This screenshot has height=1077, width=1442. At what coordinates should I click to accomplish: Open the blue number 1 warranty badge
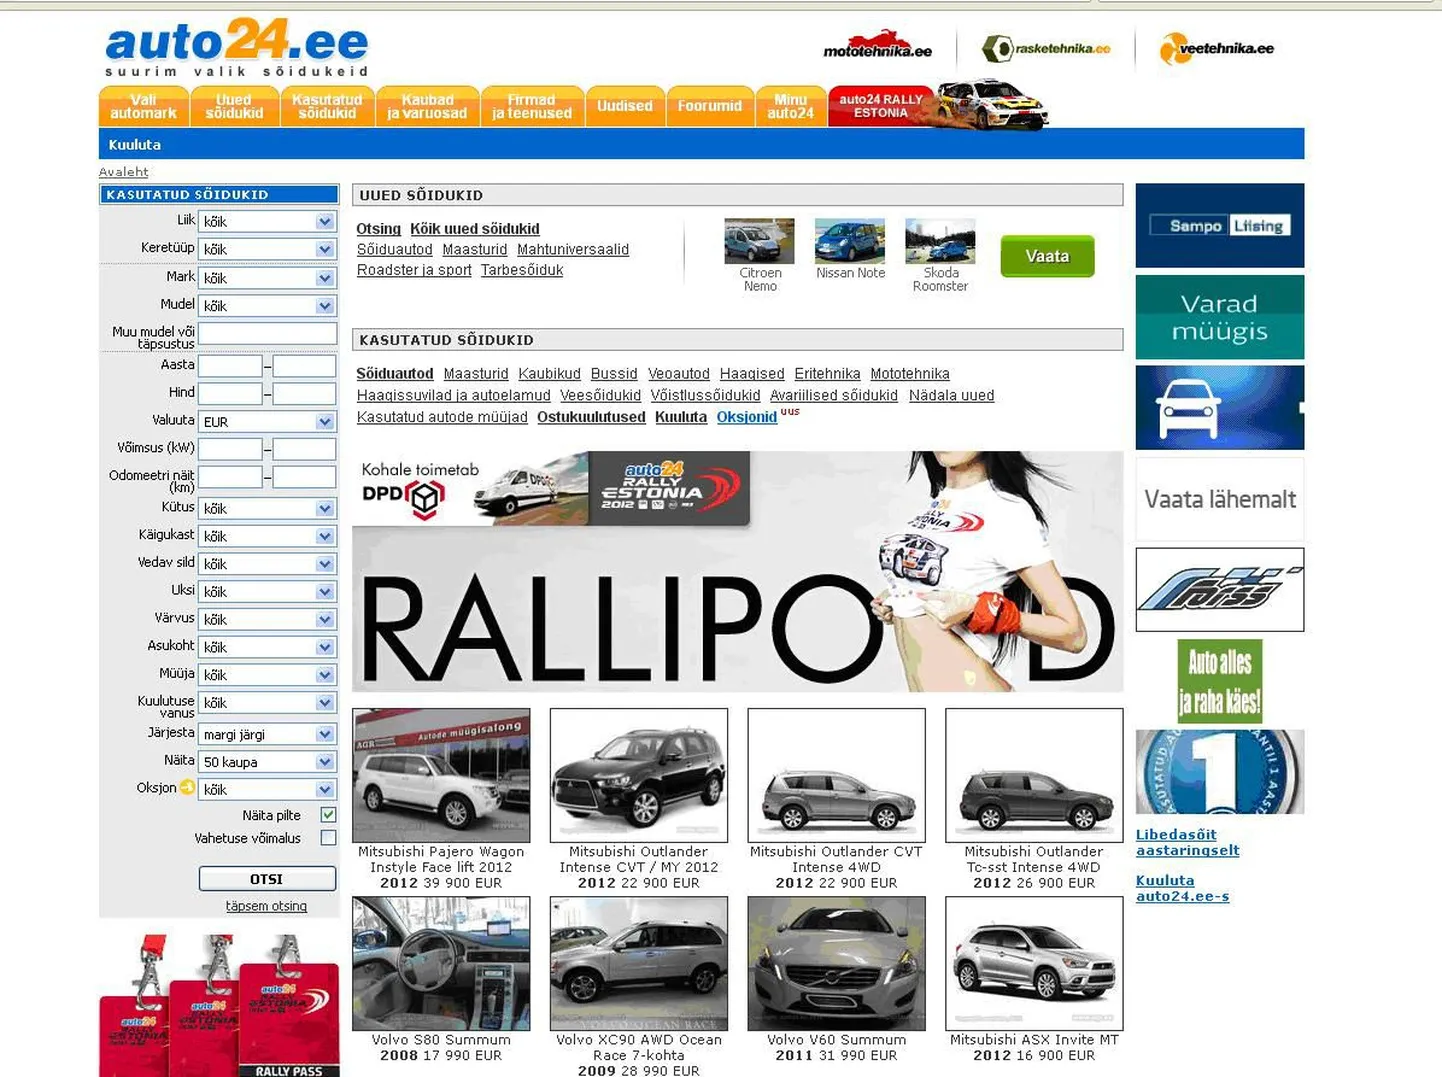pyautogui.click(x=1219, y=771)
